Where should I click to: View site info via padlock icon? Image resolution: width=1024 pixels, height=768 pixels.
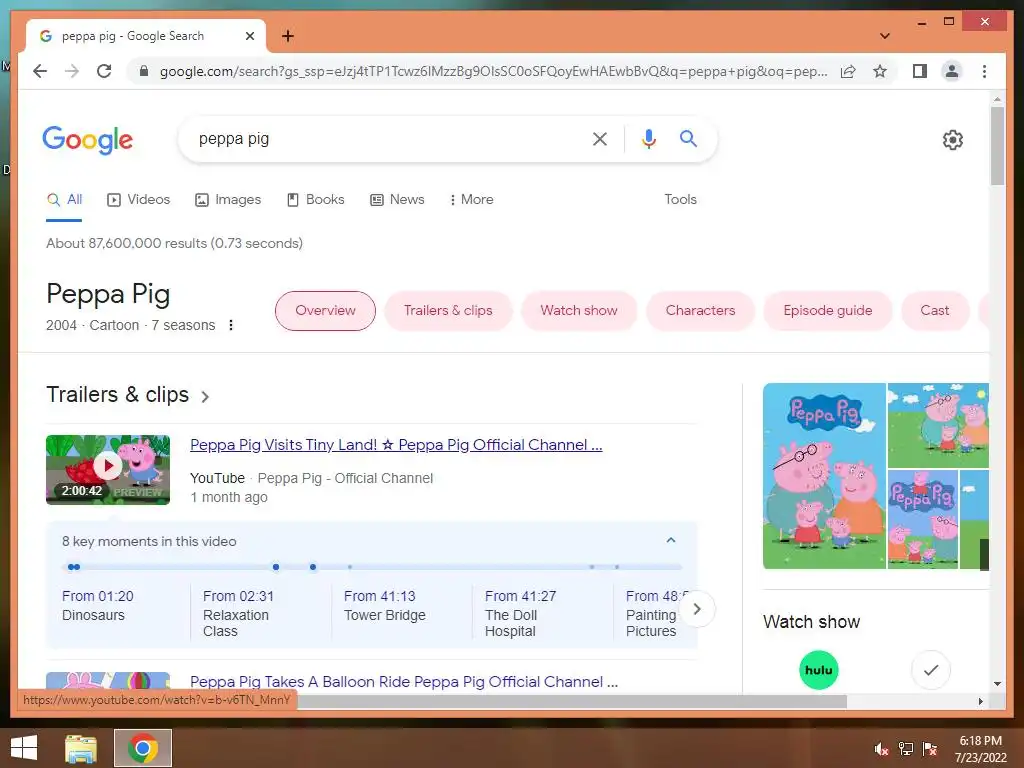[144, 71]
